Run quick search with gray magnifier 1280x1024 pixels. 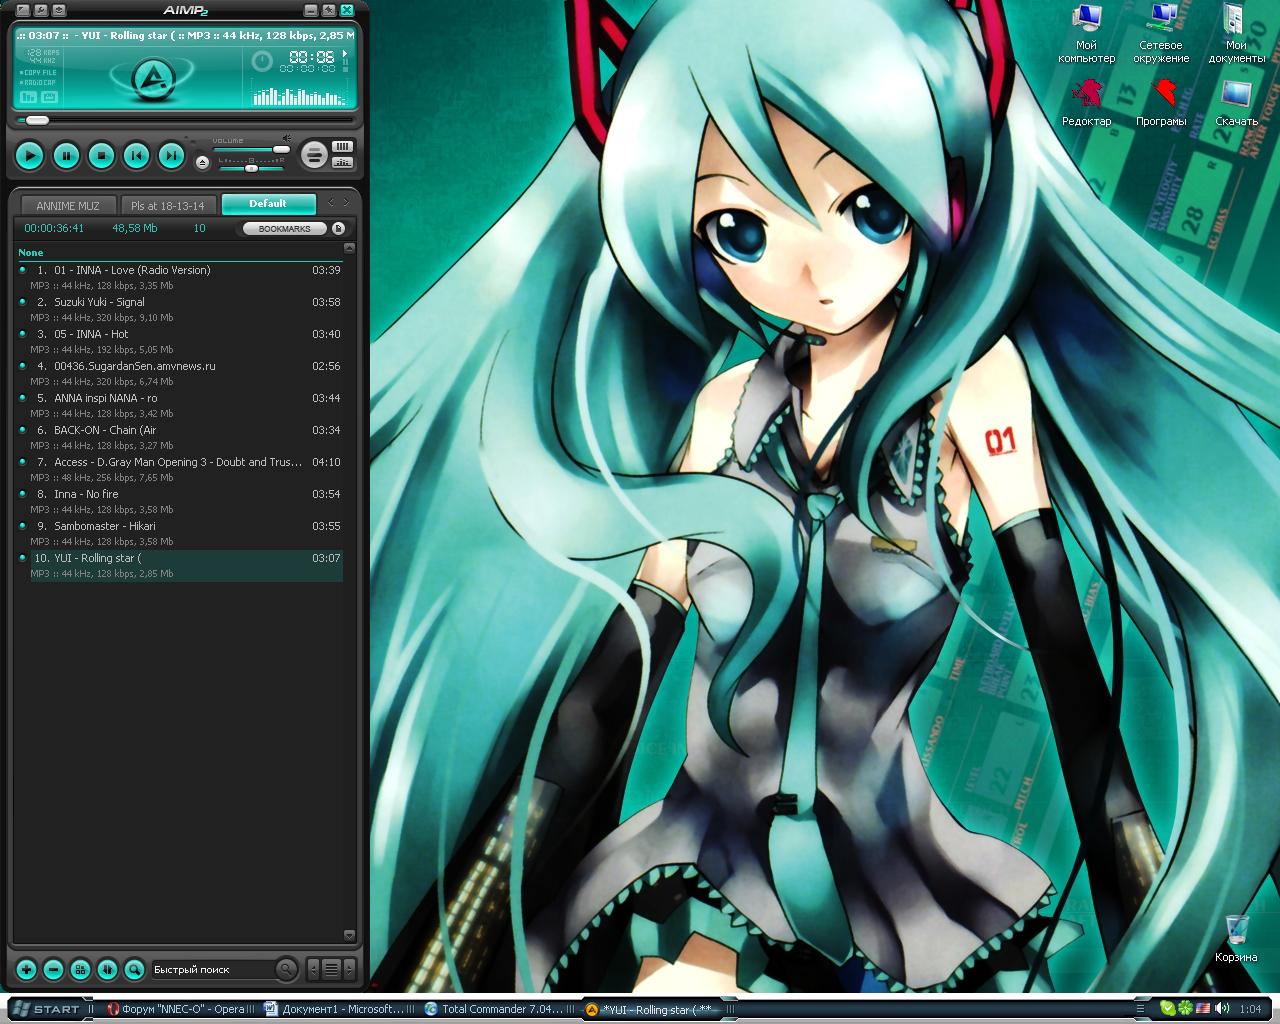(x=286, y=969)
